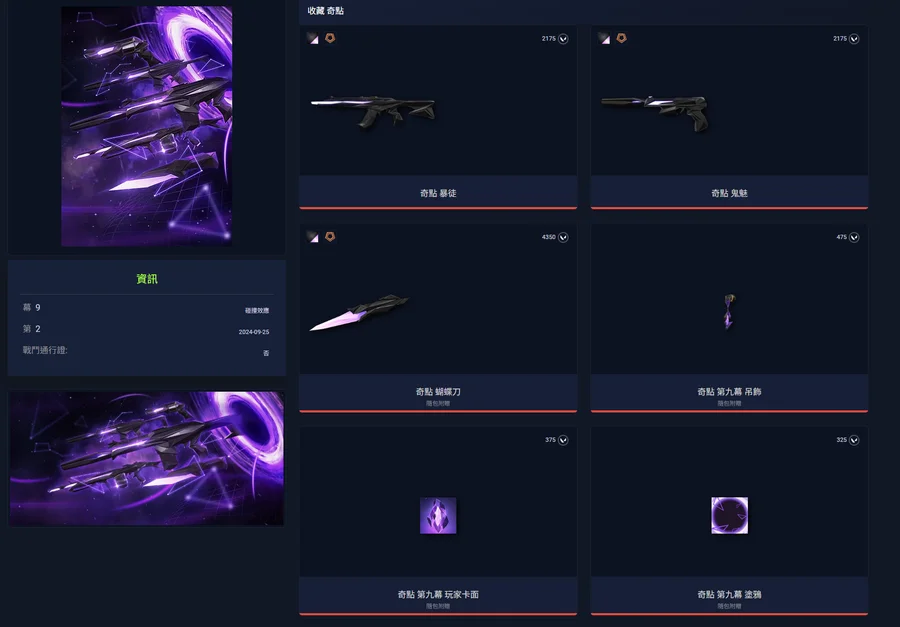Click the orange edition tier icon on 奇點 鬼魅

click(x=621, y=38)
